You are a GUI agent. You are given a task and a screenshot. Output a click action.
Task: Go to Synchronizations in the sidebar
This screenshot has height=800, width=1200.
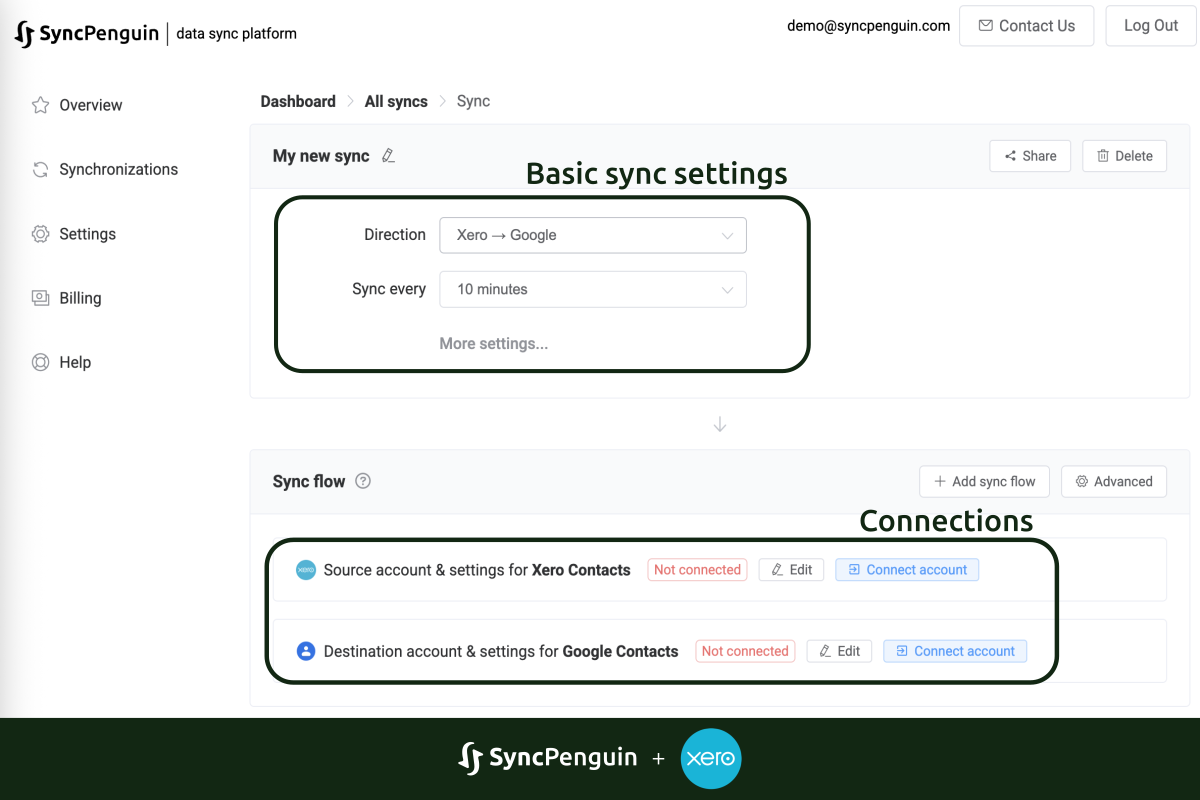point(119,169)
